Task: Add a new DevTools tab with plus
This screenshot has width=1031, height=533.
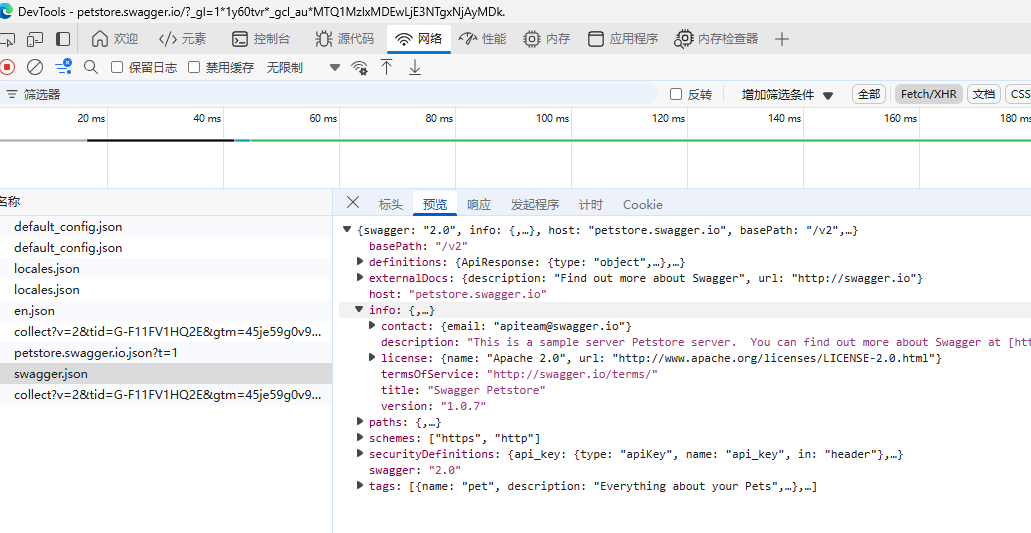Action: click(781, 39)
